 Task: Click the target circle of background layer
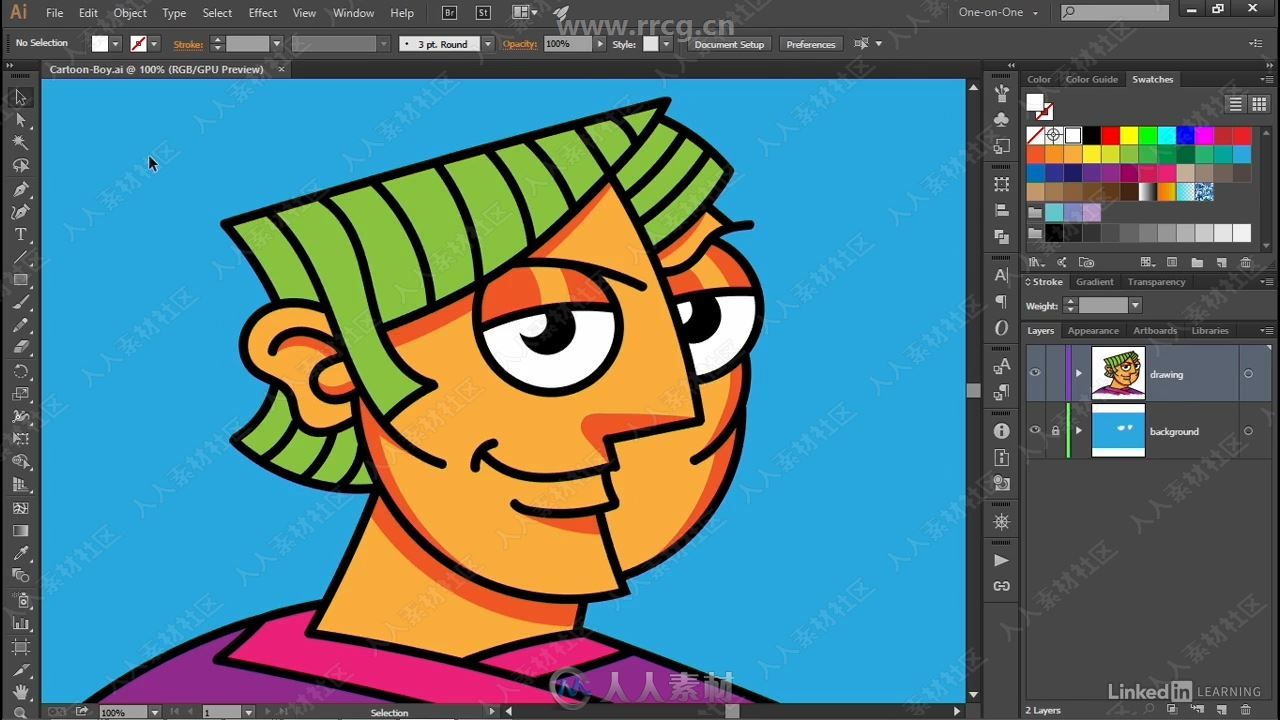pos(1248,431)
